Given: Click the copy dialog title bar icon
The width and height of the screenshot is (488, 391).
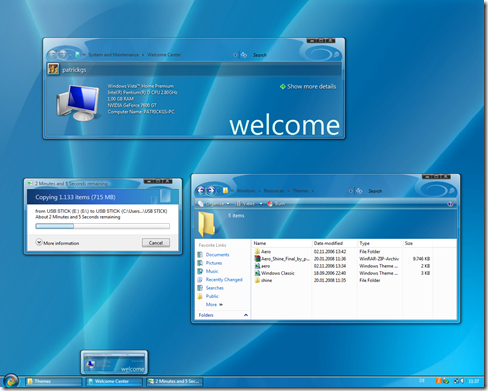Looking at the screenshot, I should (x=30, y=183).
